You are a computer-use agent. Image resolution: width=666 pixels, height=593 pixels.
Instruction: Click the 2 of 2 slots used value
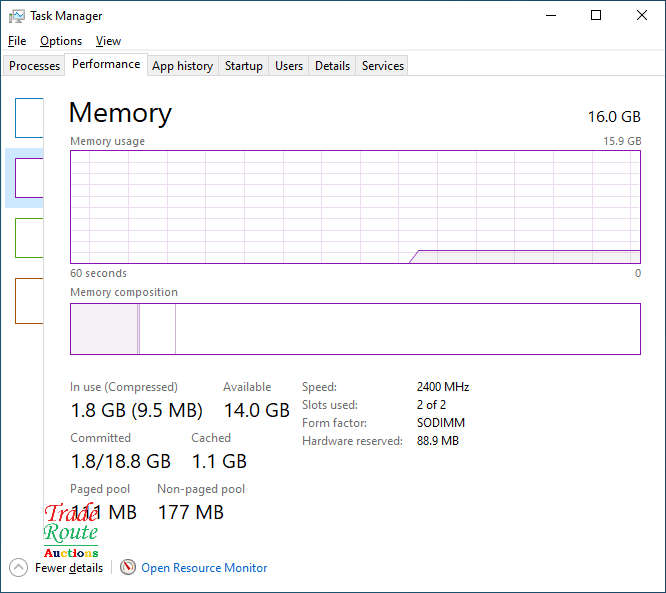432,405
